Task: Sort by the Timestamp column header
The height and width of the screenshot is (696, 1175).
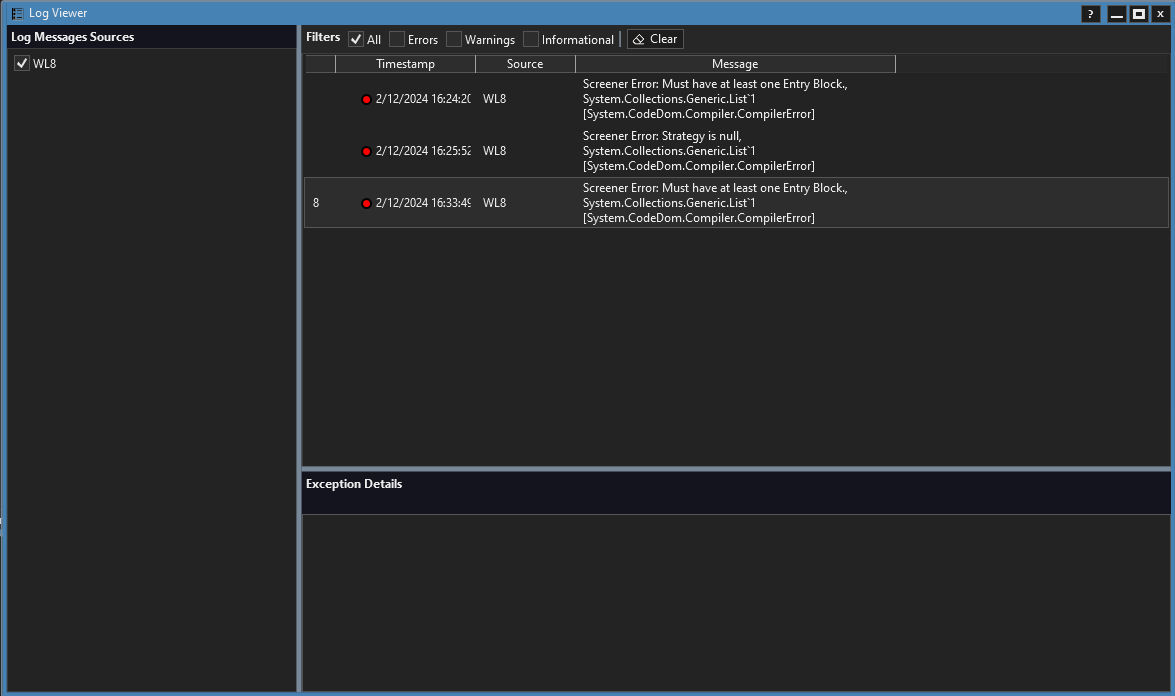Action: (405, 64)
